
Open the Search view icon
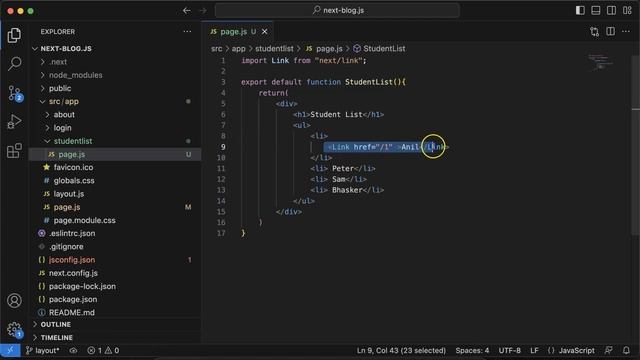tap(14, 64)
